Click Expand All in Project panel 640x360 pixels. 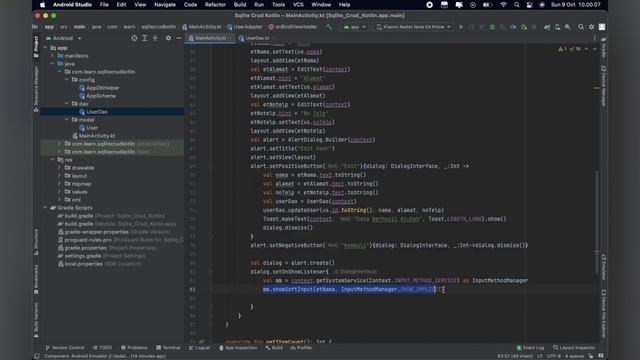tap(144, 38)
